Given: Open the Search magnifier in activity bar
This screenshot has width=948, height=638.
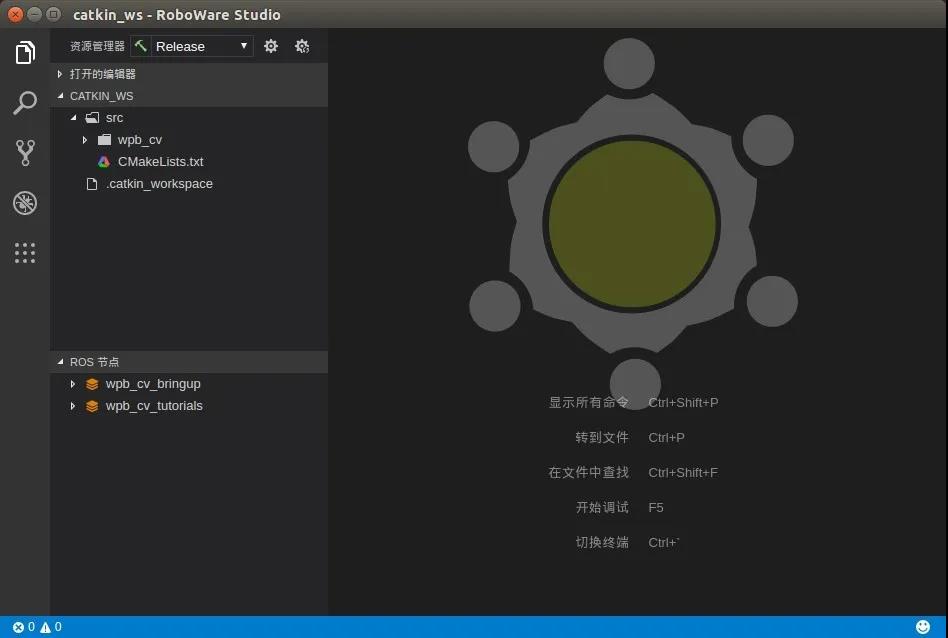Looking at the screenshot, I should click(x=25, y=103).
